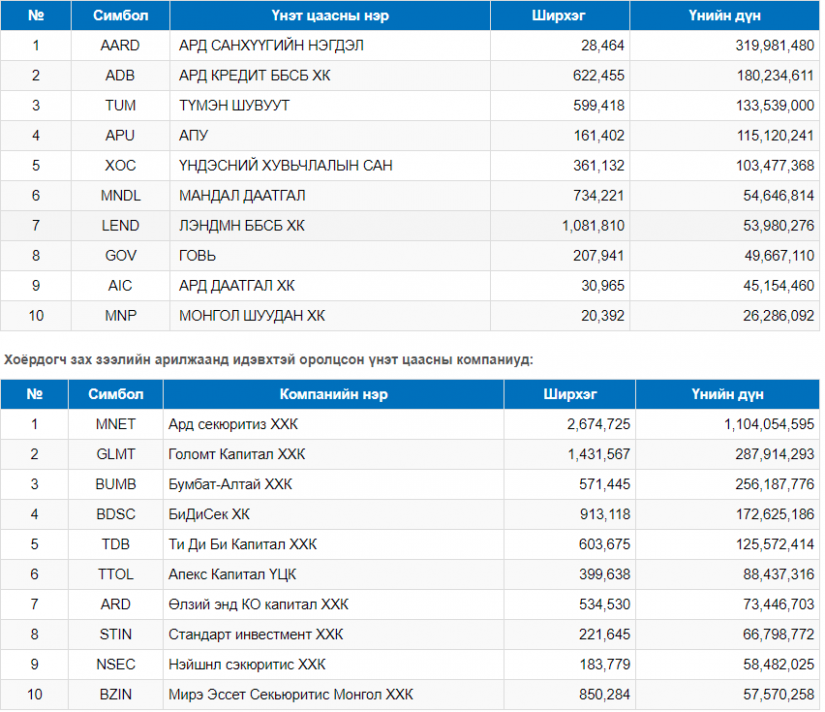
Task: Select the ARD symbol cell
Action: click(115, 604)
